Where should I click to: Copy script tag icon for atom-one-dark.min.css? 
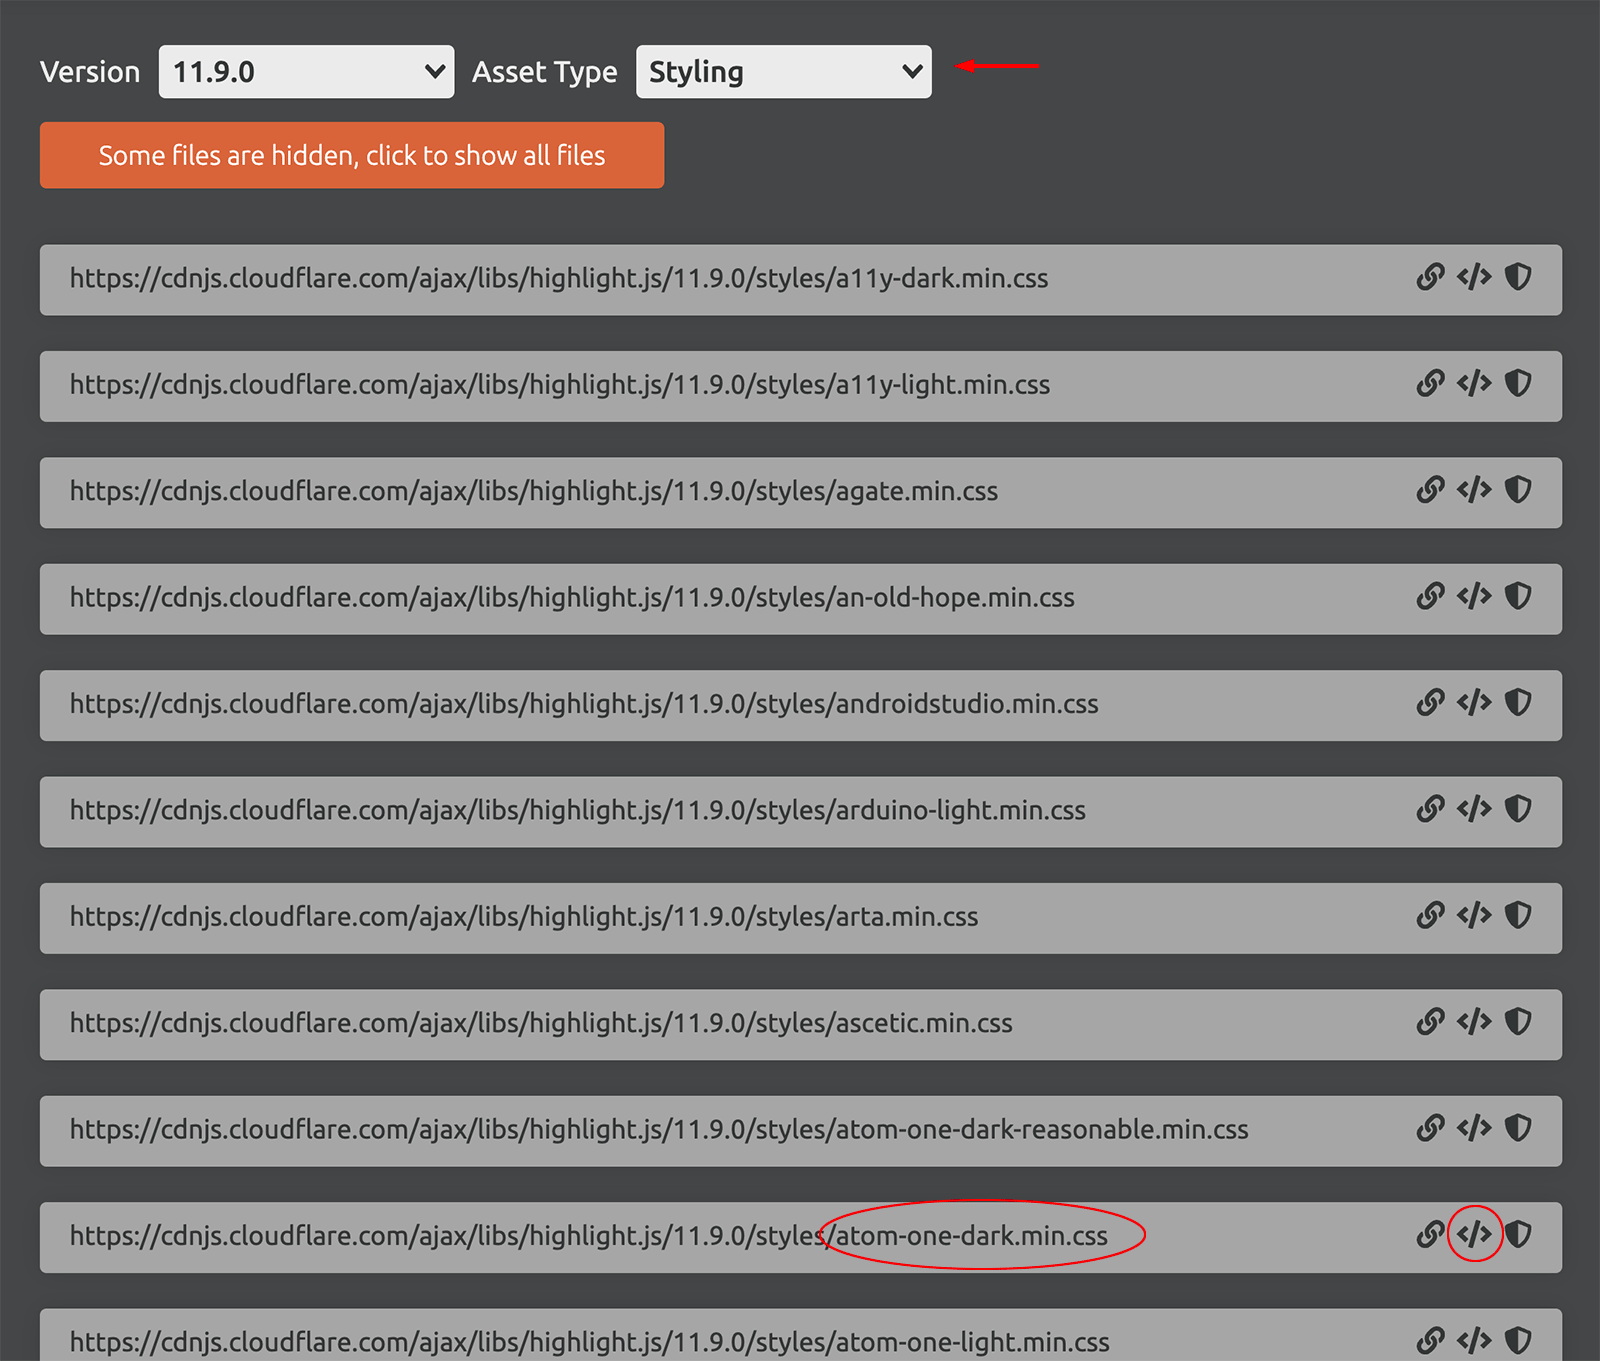[x=1474, y=1235]
